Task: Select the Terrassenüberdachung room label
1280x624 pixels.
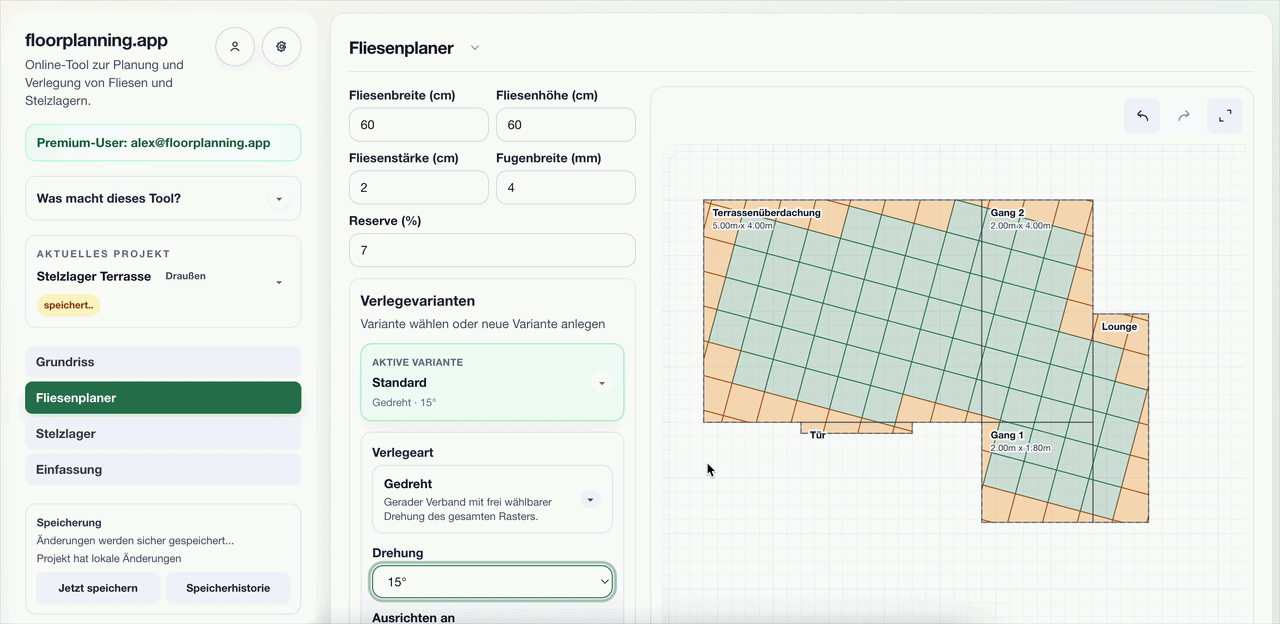Action: click(x=766, y=213)
